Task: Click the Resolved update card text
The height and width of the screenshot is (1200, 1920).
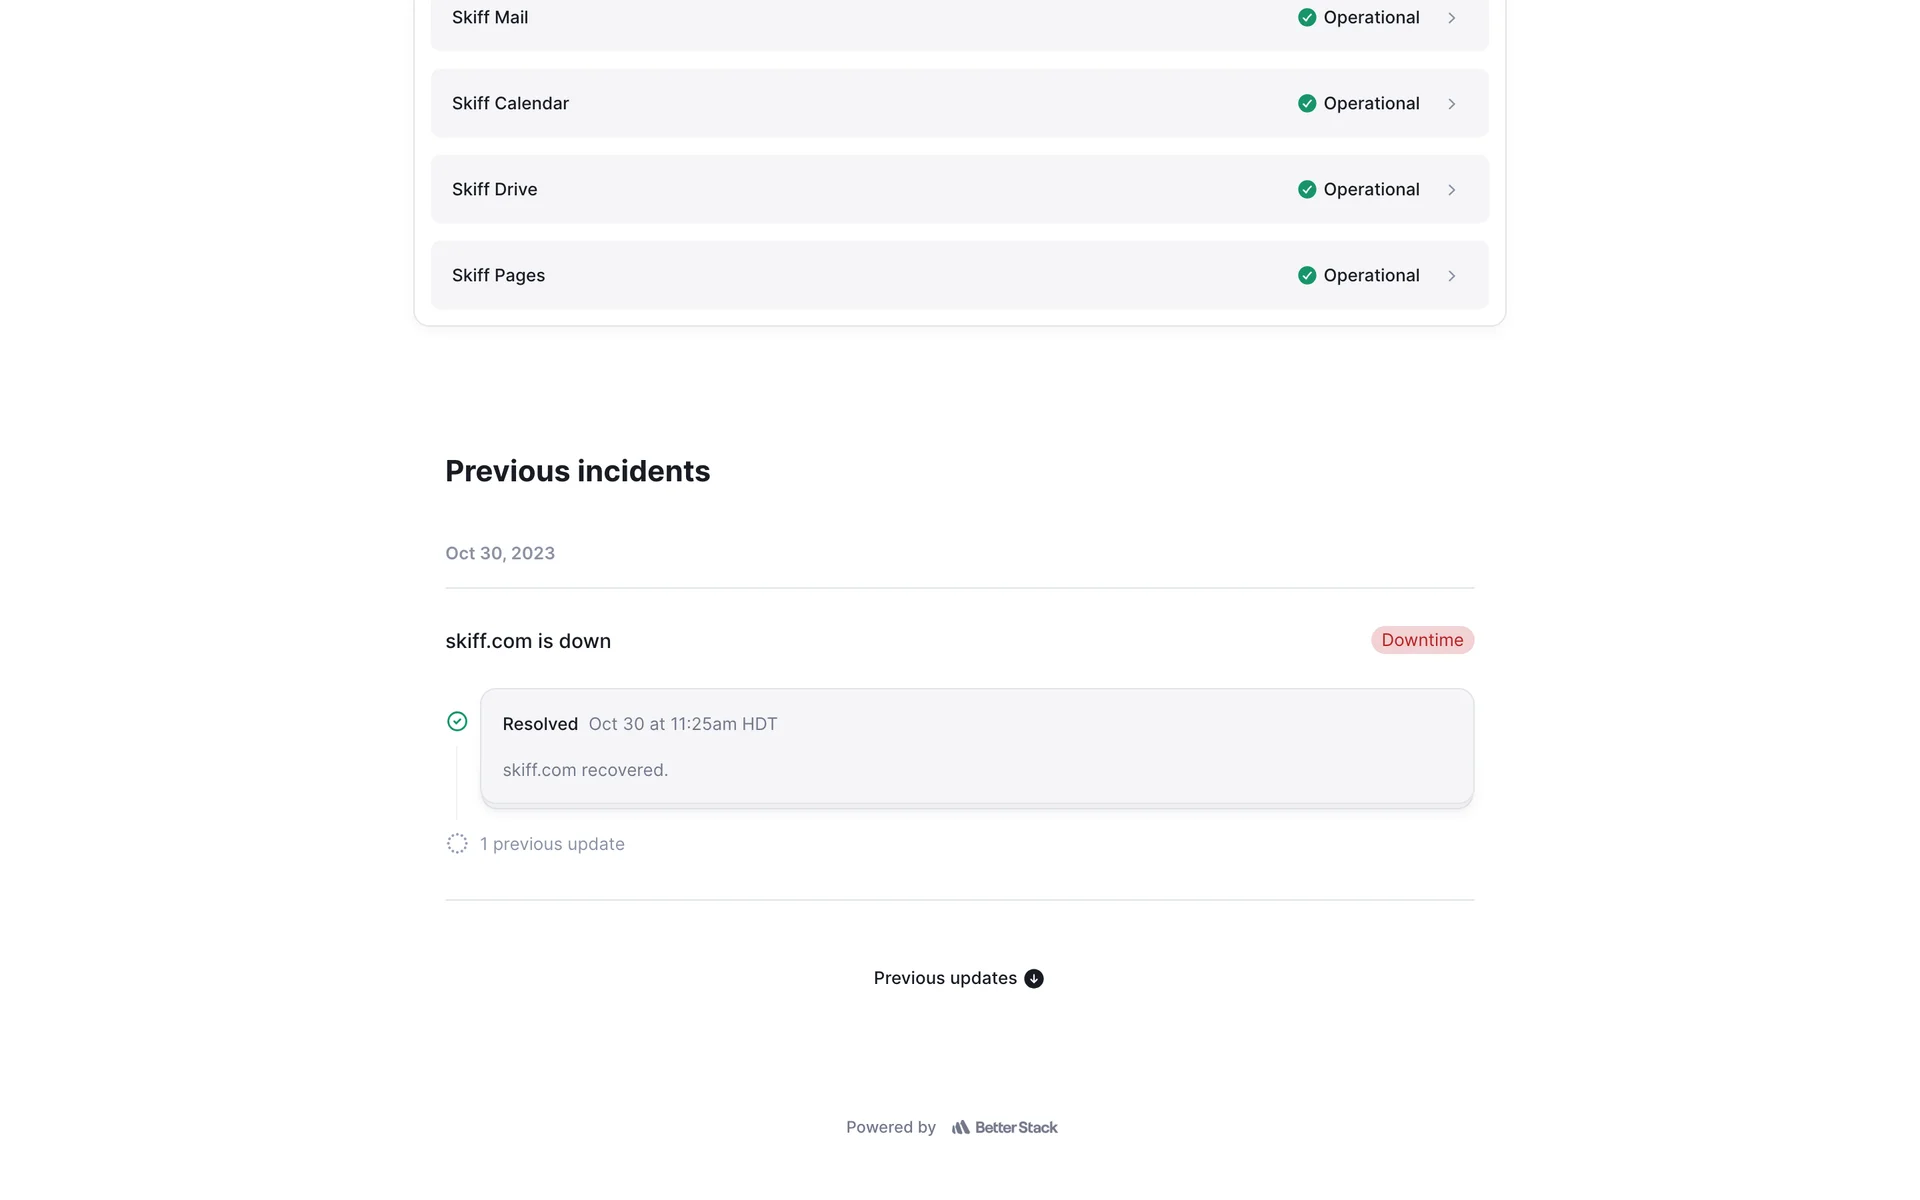Action: pyautogui.click(x=585, y=770)
